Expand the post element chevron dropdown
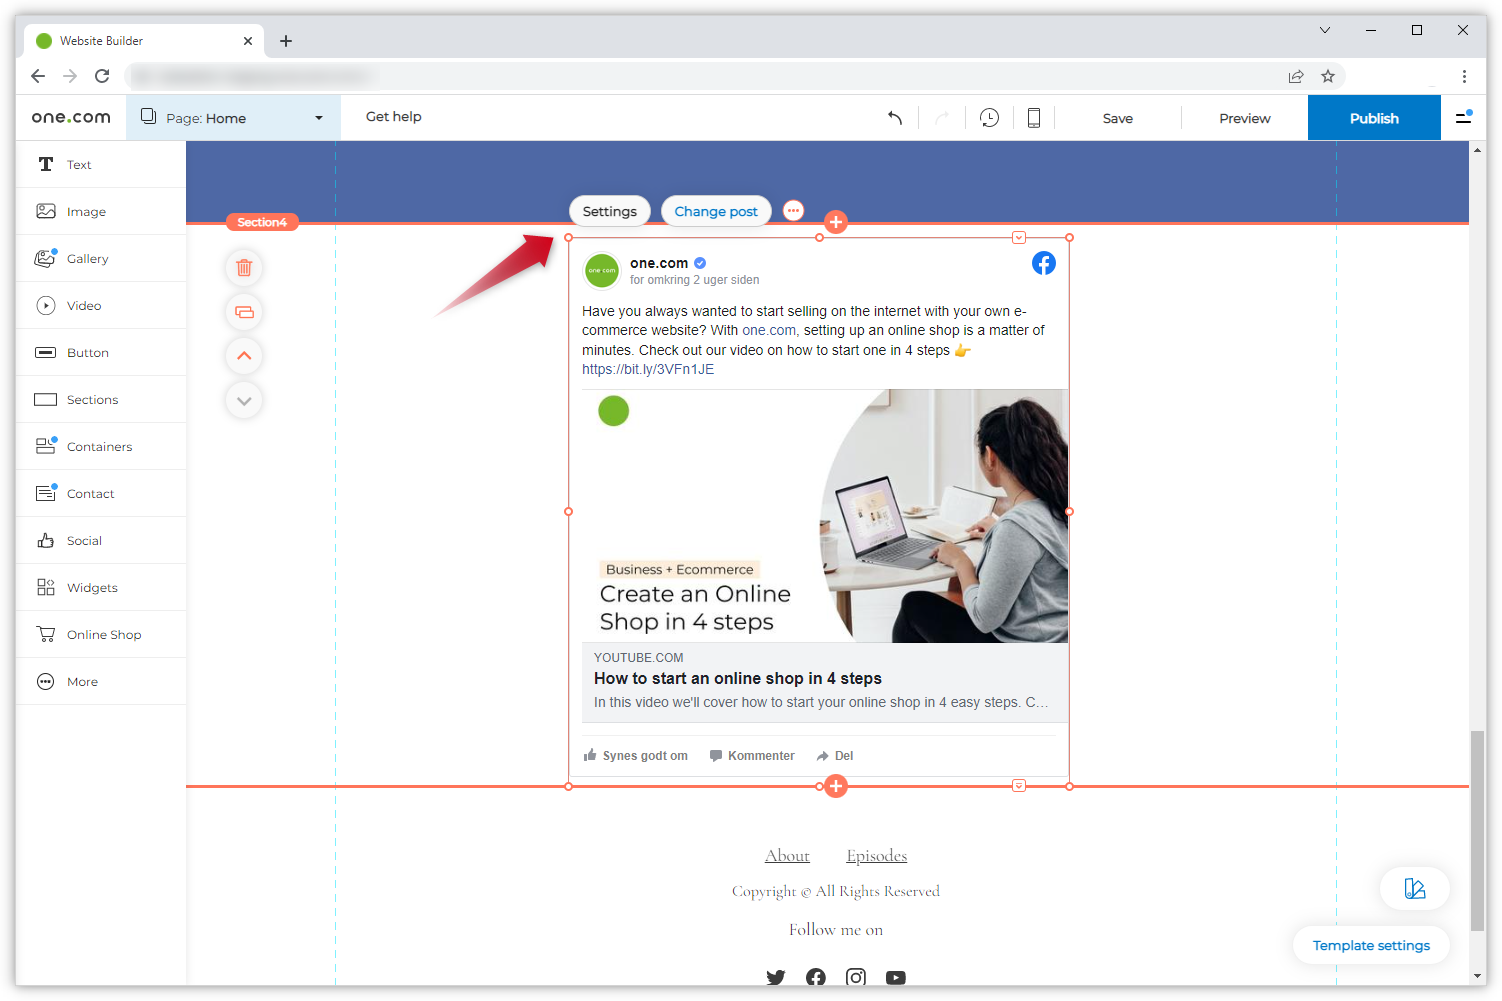 (1018, 237)
